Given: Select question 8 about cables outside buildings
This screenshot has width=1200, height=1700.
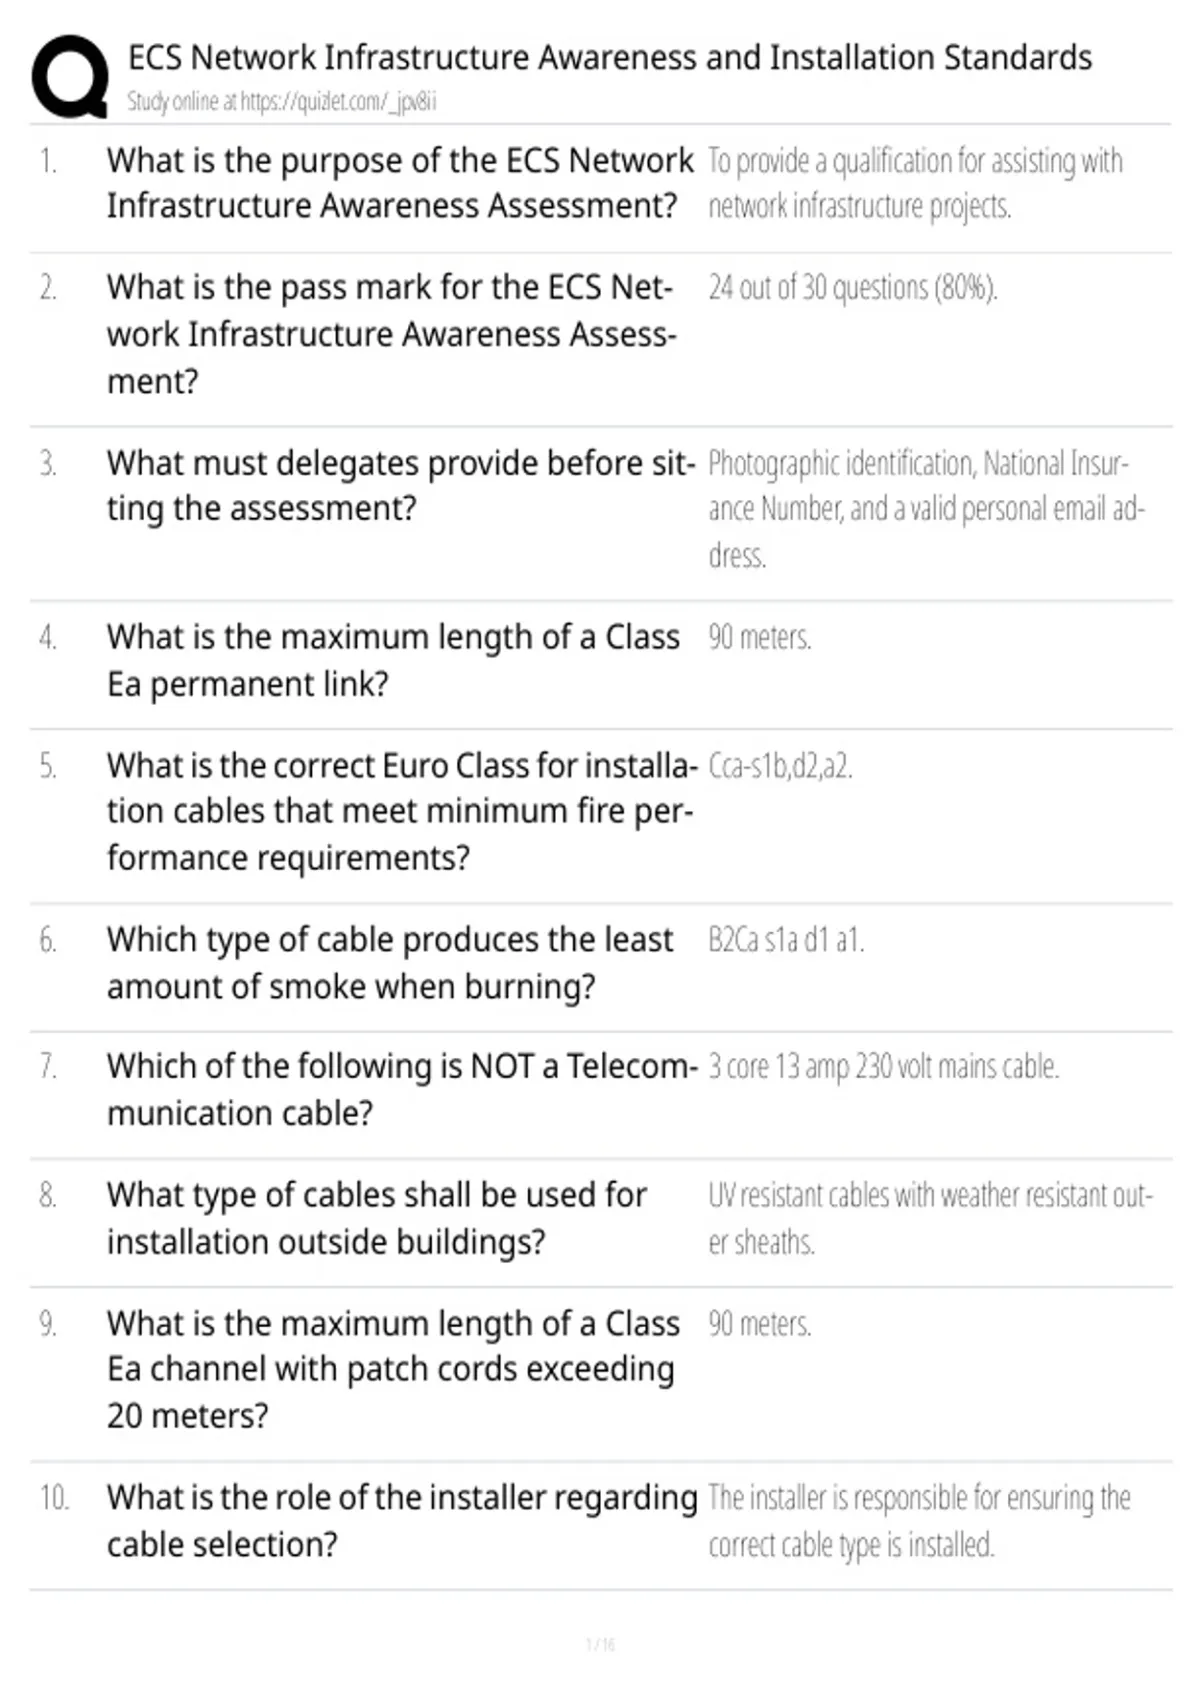Looking at the screenshot, I should coord(377,1218).
